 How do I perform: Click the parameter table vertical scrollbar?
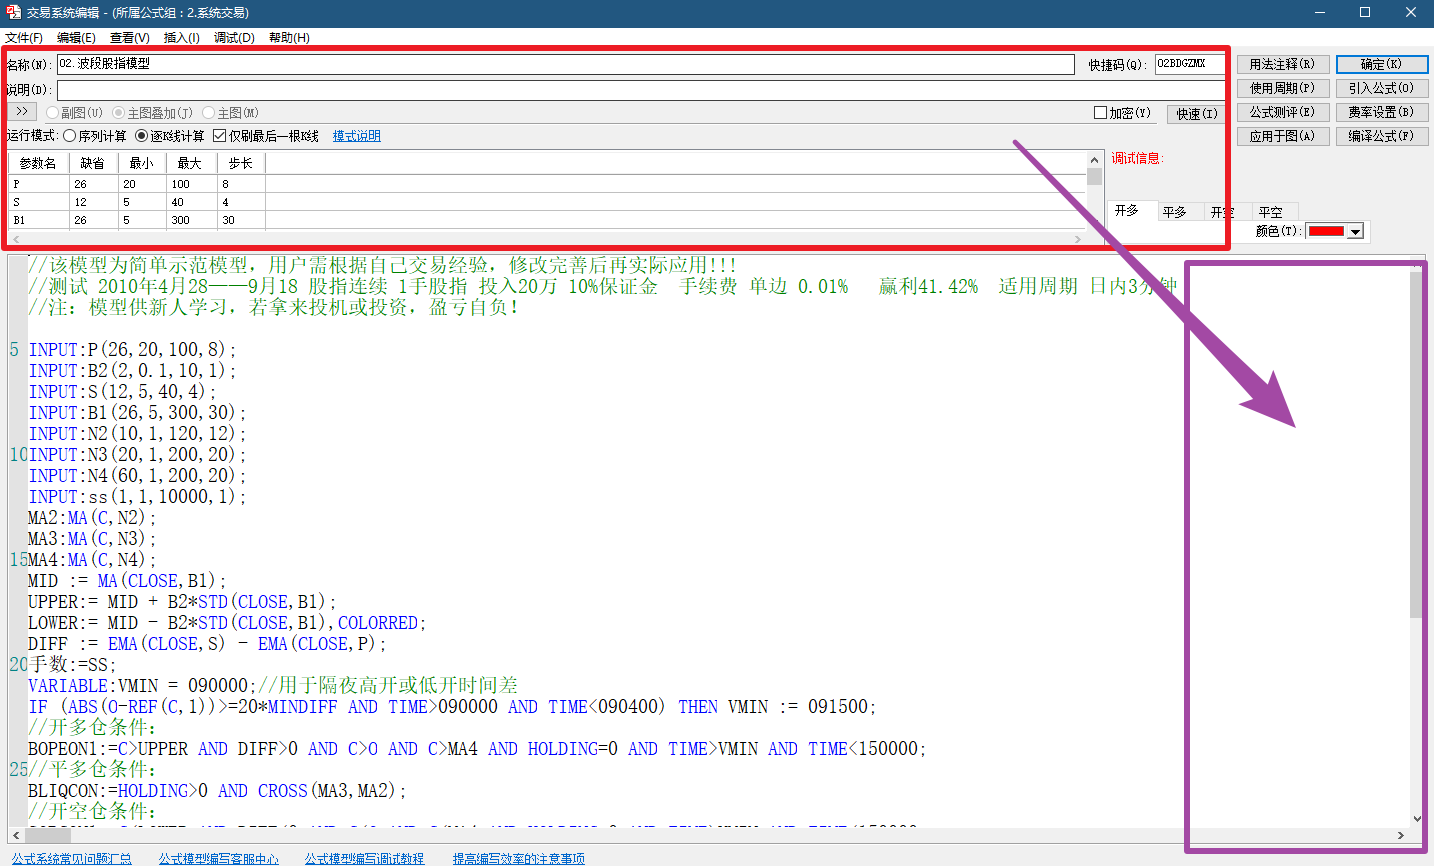1095,190
